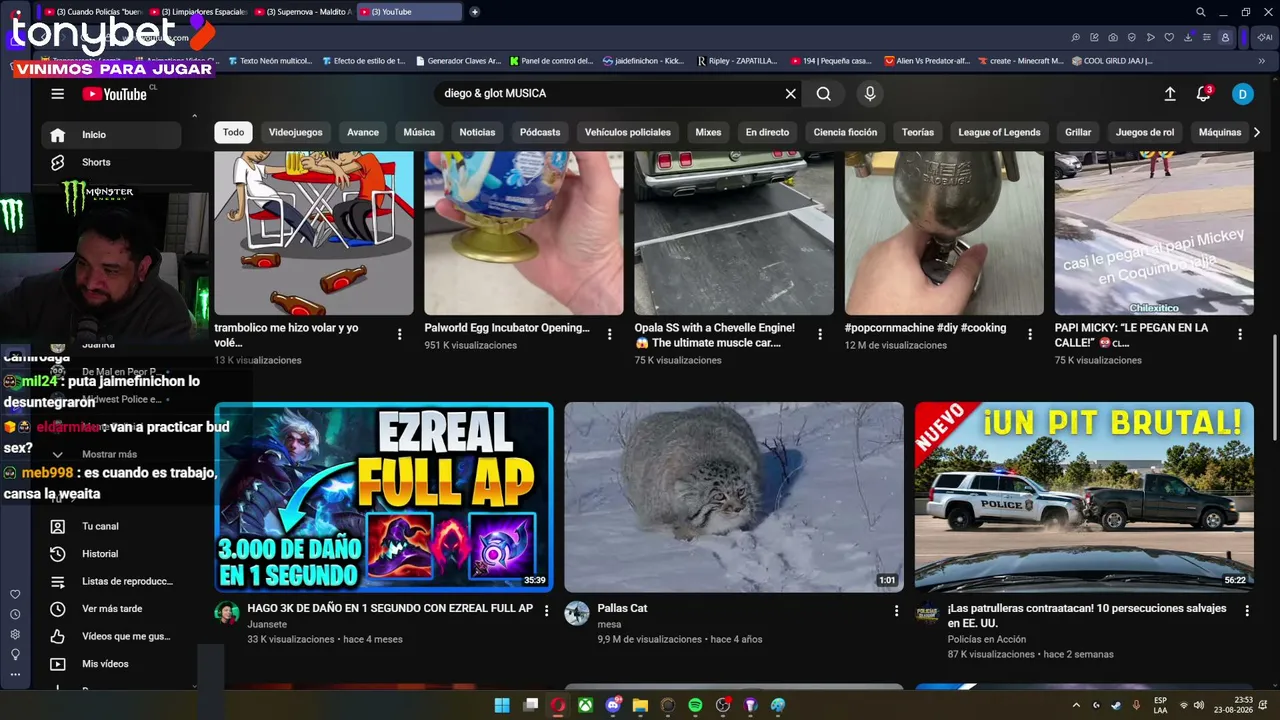Open options menu for Pallas Cat video
This screenshot has width=1280, height=720.
pos(896,610)
